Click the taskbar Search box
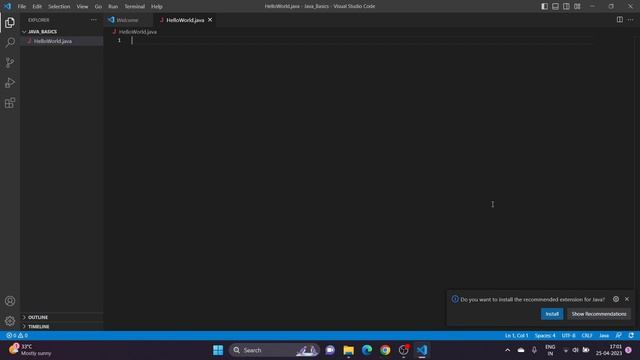The image size is (640, 360). 274,350
